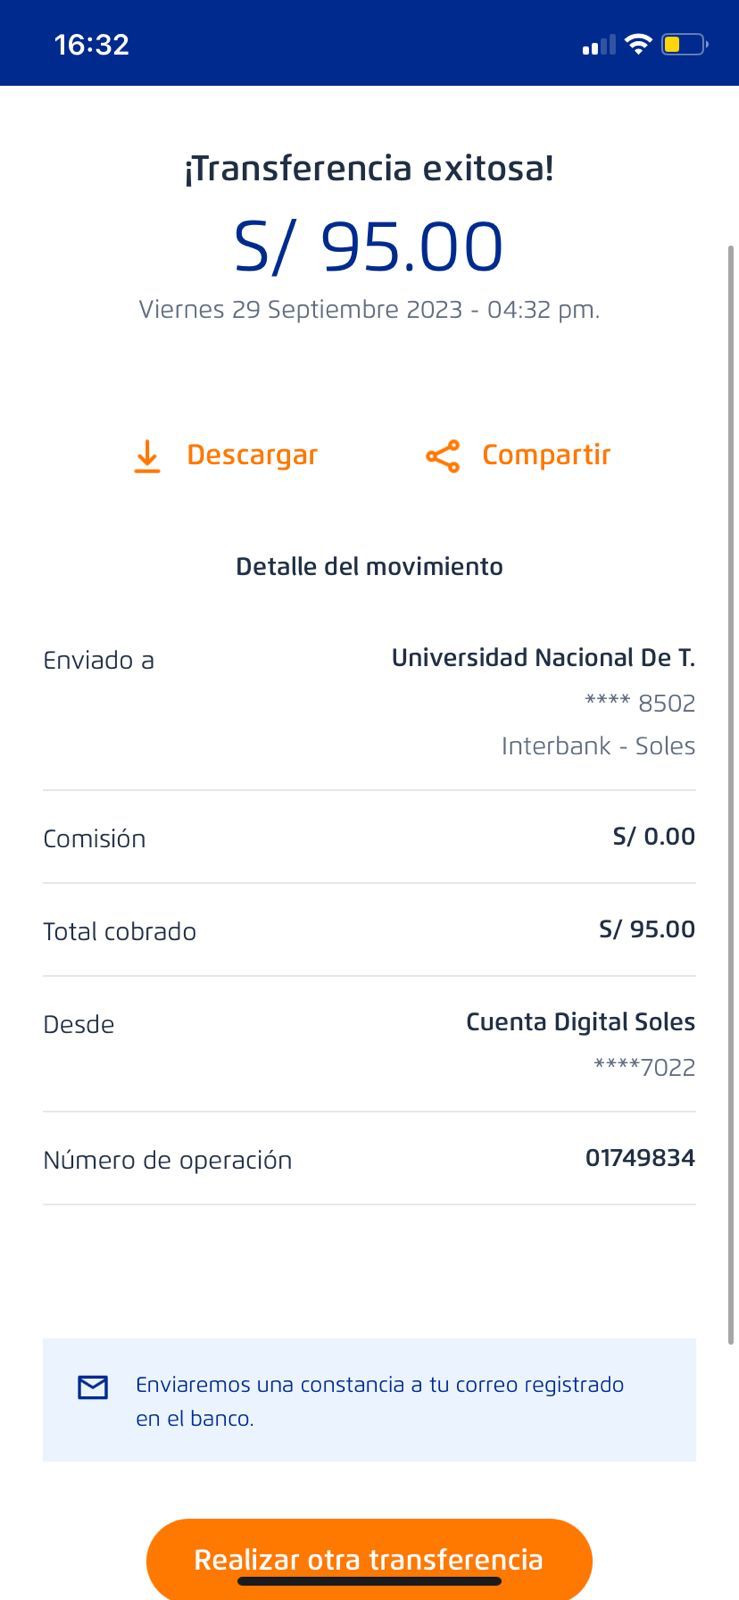Click the envelope mail icon
Image resolution: width=739 pixels, height=1600 pixels.
point(93,1387)
